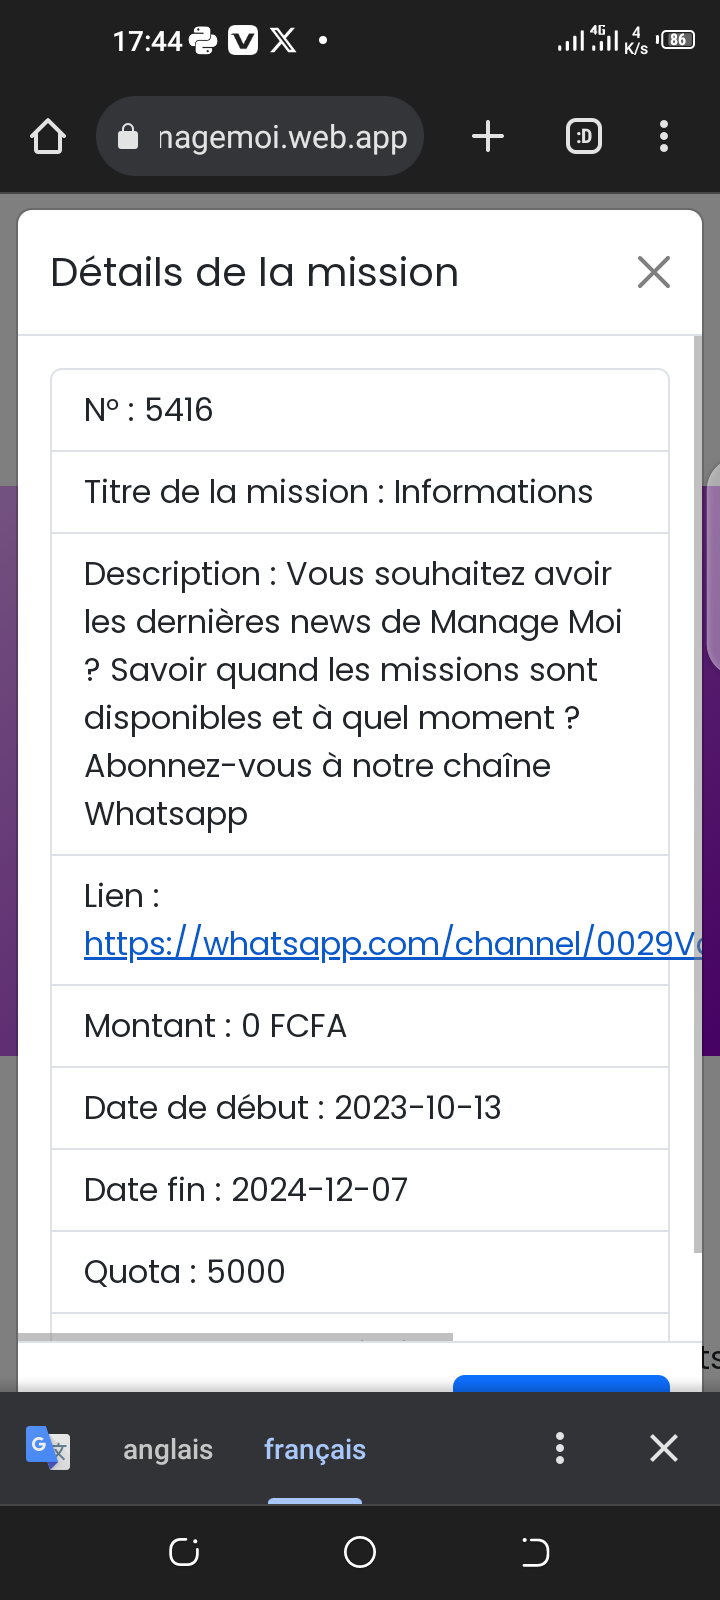Open translate bar options menu
720x1600 pixels.
pos(560,1448)
